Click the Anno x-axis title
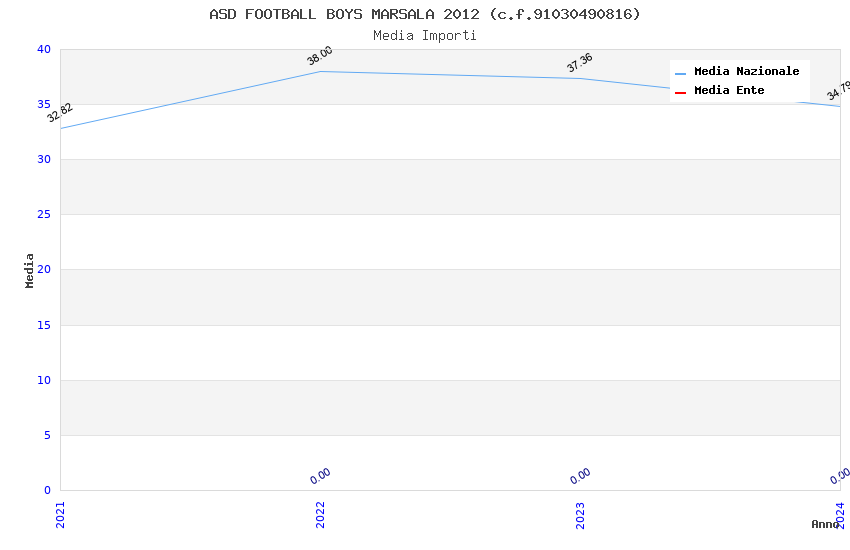This screenshot has width=850, height=550. click(x=825, y=524)
